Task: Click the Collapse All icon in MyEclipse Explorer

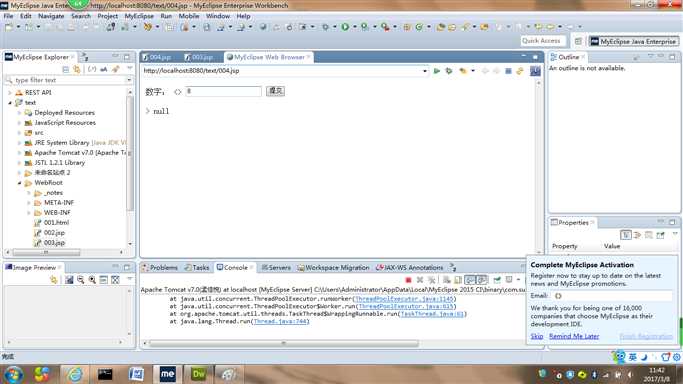Action: pos(65,69)
